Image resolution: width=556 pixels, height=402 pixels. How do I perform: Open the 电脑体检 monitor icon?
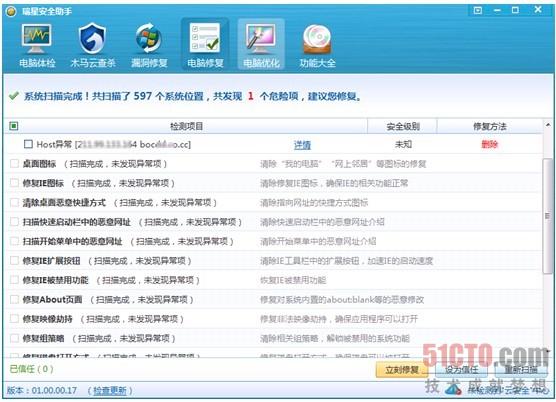coord(37,38)
